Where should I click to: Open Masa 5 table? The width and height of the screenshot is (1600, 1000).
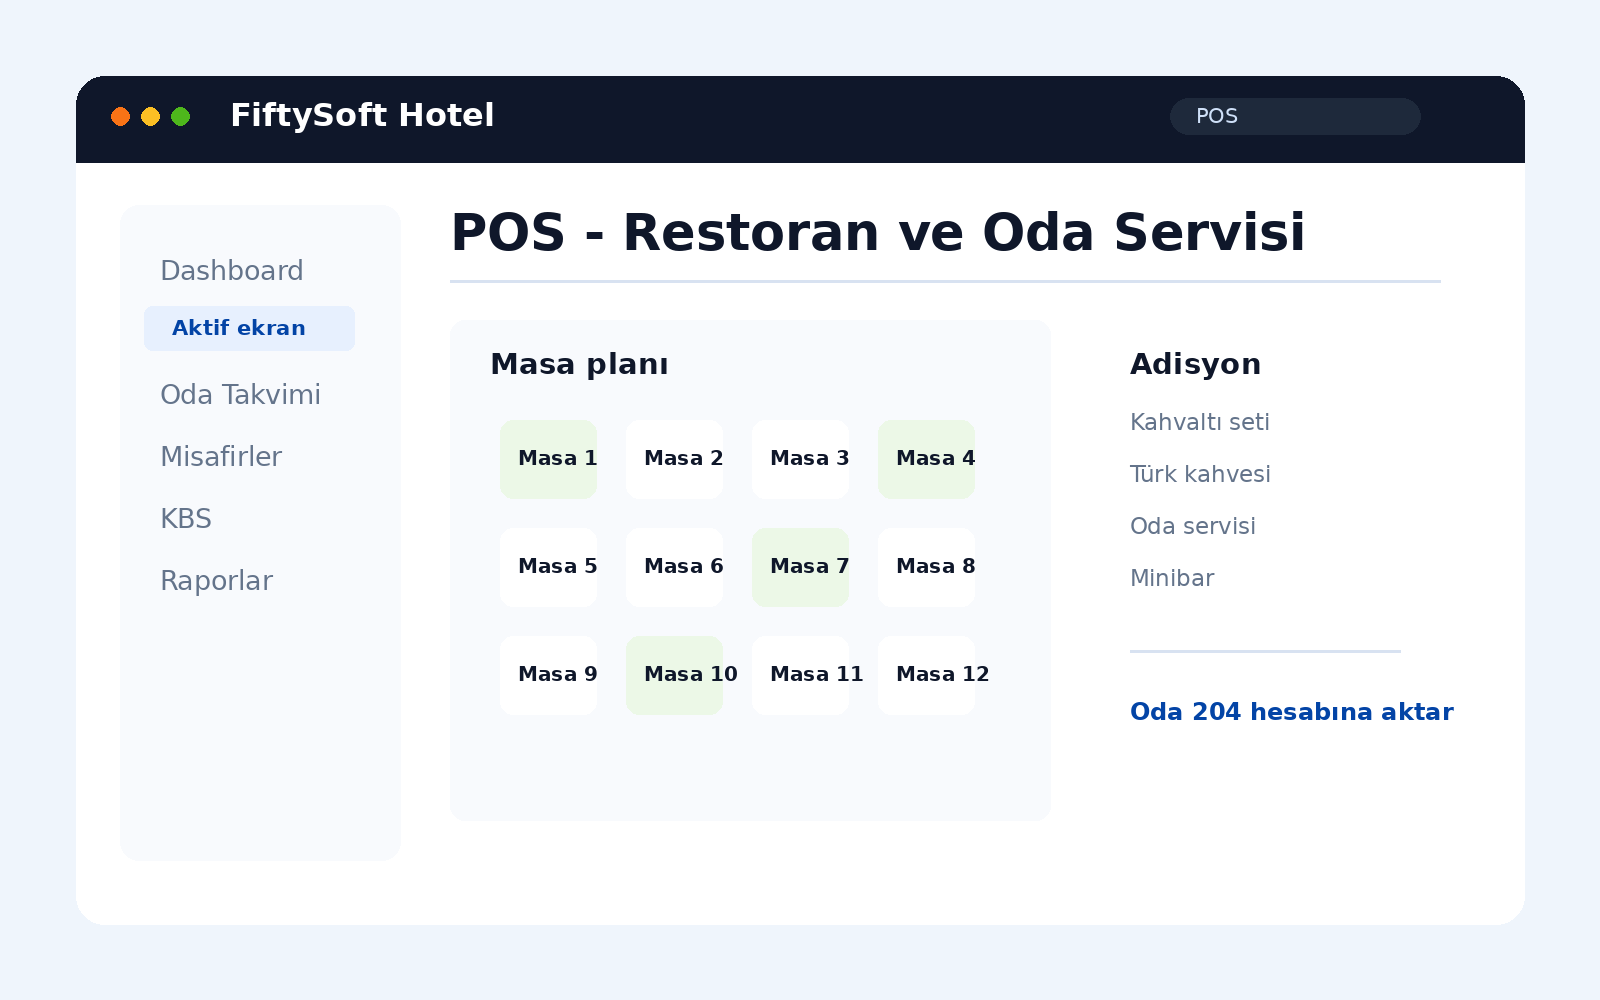tap(548, 567)
